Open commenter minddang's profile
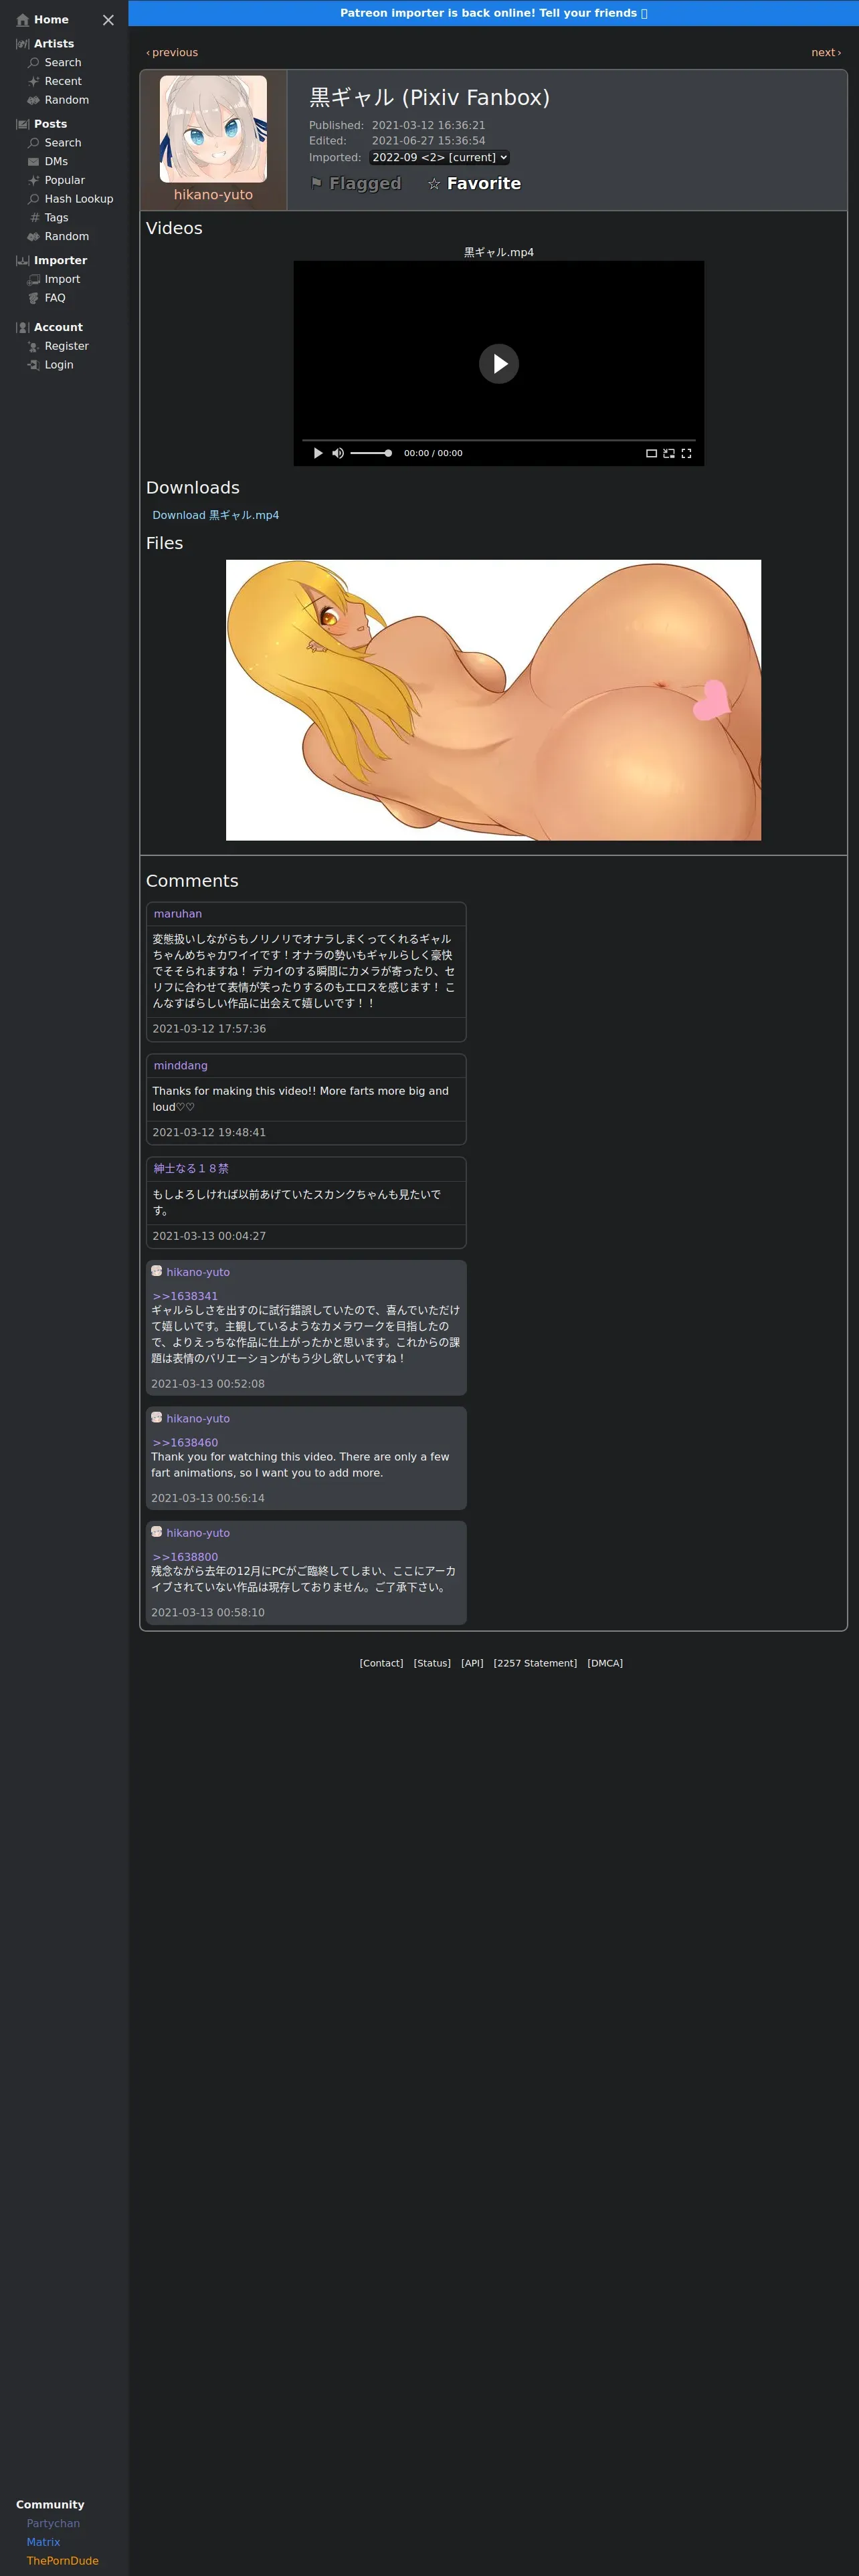The image size is (859, 2576). (x=181, y=1066)
